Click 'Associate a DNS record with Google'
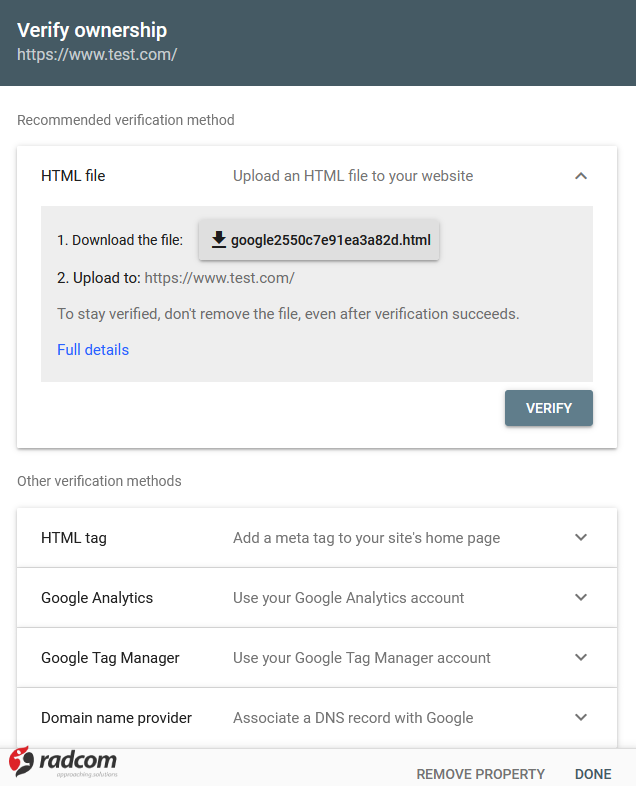The width and height of the screenshot is (636, 786). 353,718
